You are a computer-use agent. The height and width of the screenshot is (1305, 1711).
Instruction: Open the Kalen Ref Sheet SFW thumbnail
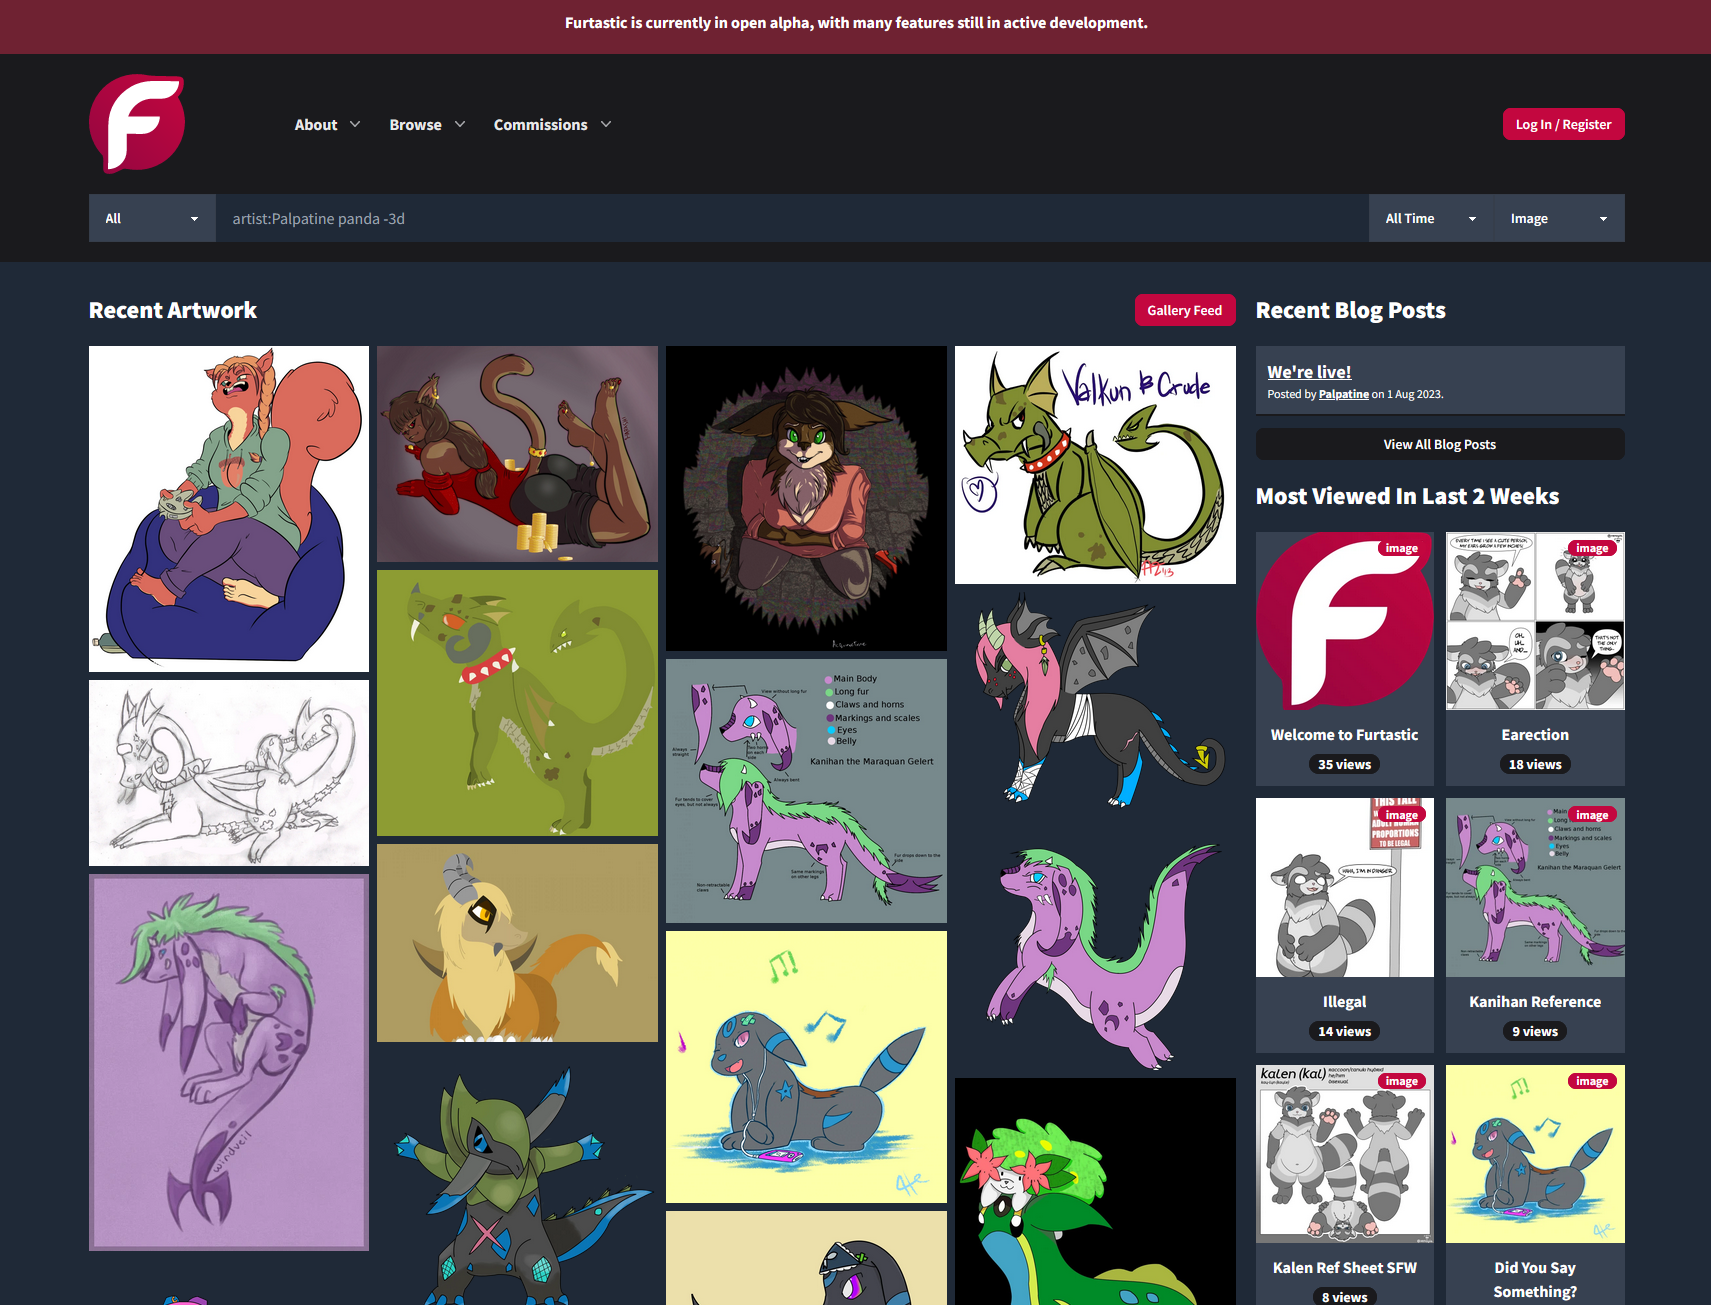(1345, 1154)
